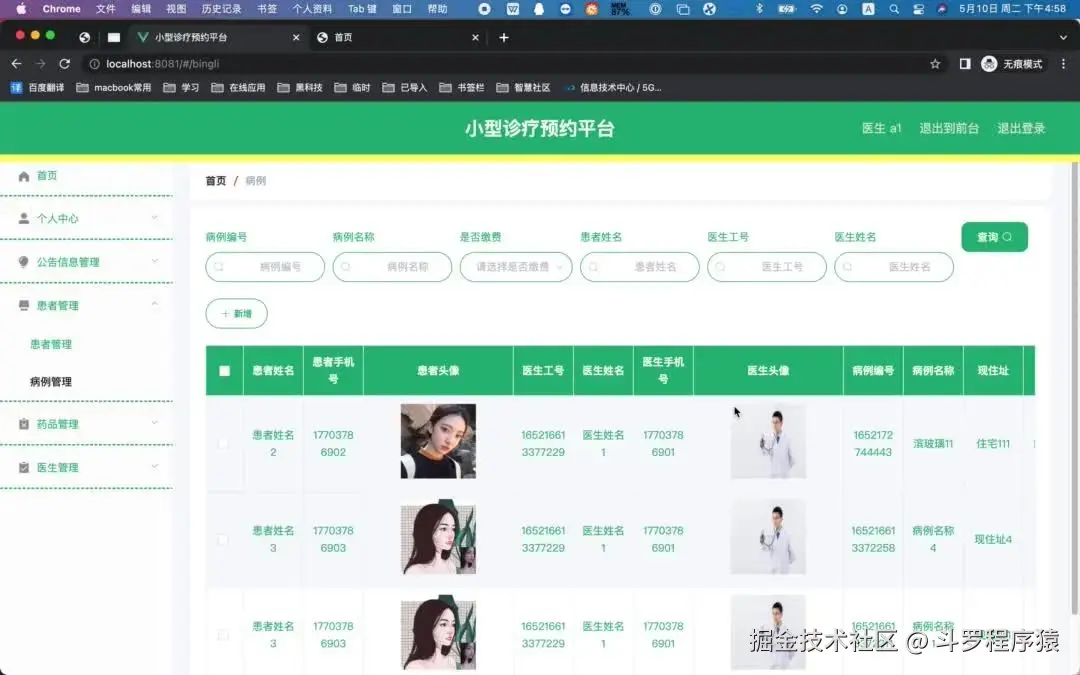This screenshot has width=1080, height=675.
Task: Open the tab search chevron in Chrome
Action: 1063,37
